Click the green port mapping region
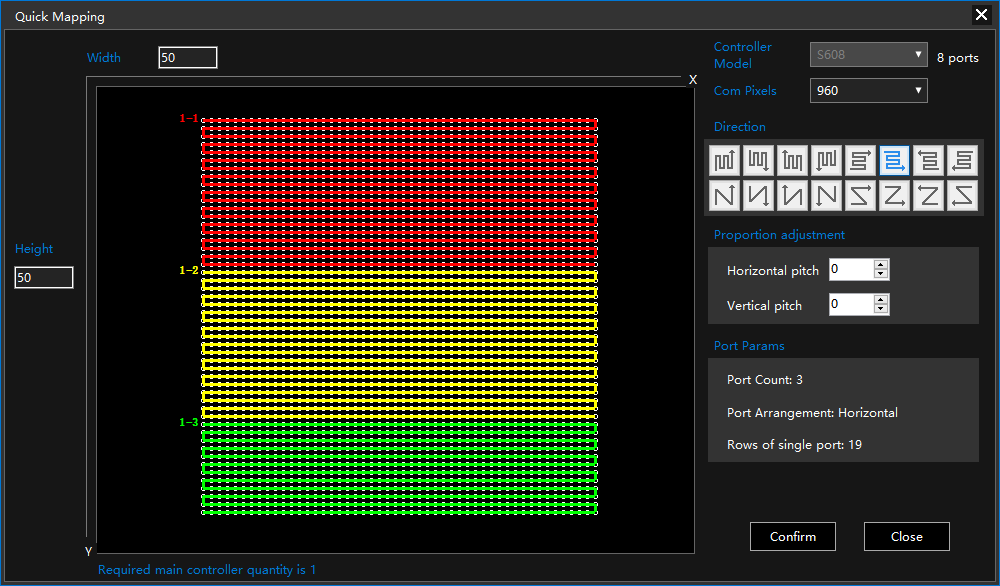 pyautogui.click(x=399, y=468)
